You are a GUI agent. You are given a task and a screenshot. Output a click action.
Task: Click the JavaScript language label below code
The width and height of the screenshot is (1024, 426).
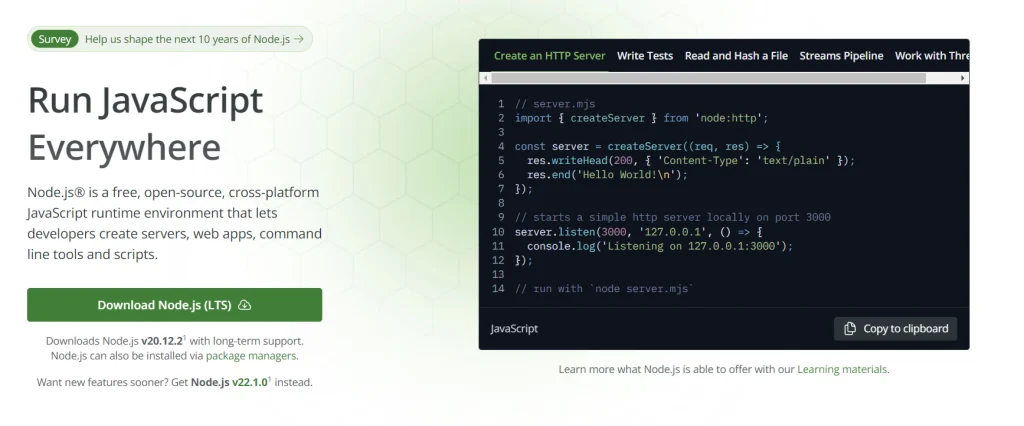click(514, 329)
